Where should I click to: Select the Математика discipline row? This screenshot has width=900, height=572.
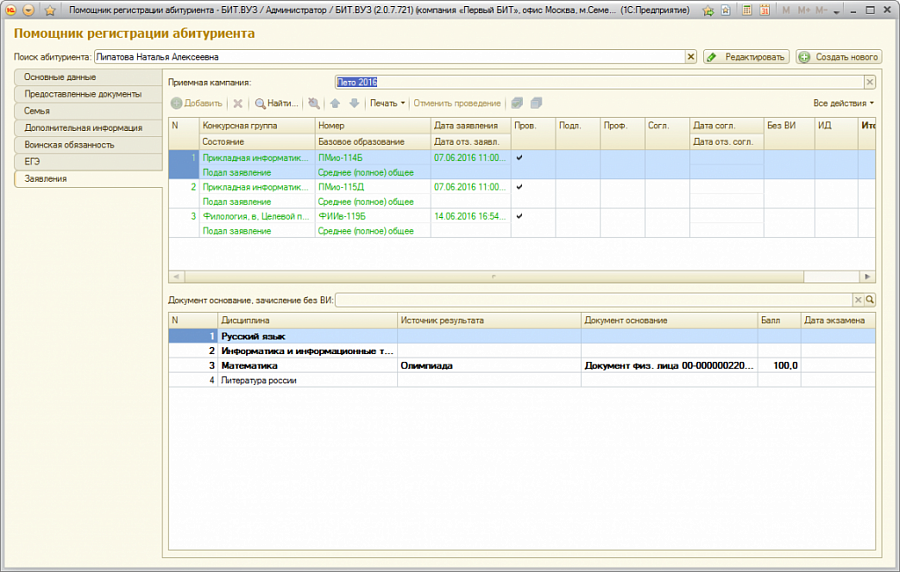pyautogui.click(x=522, y=365)
